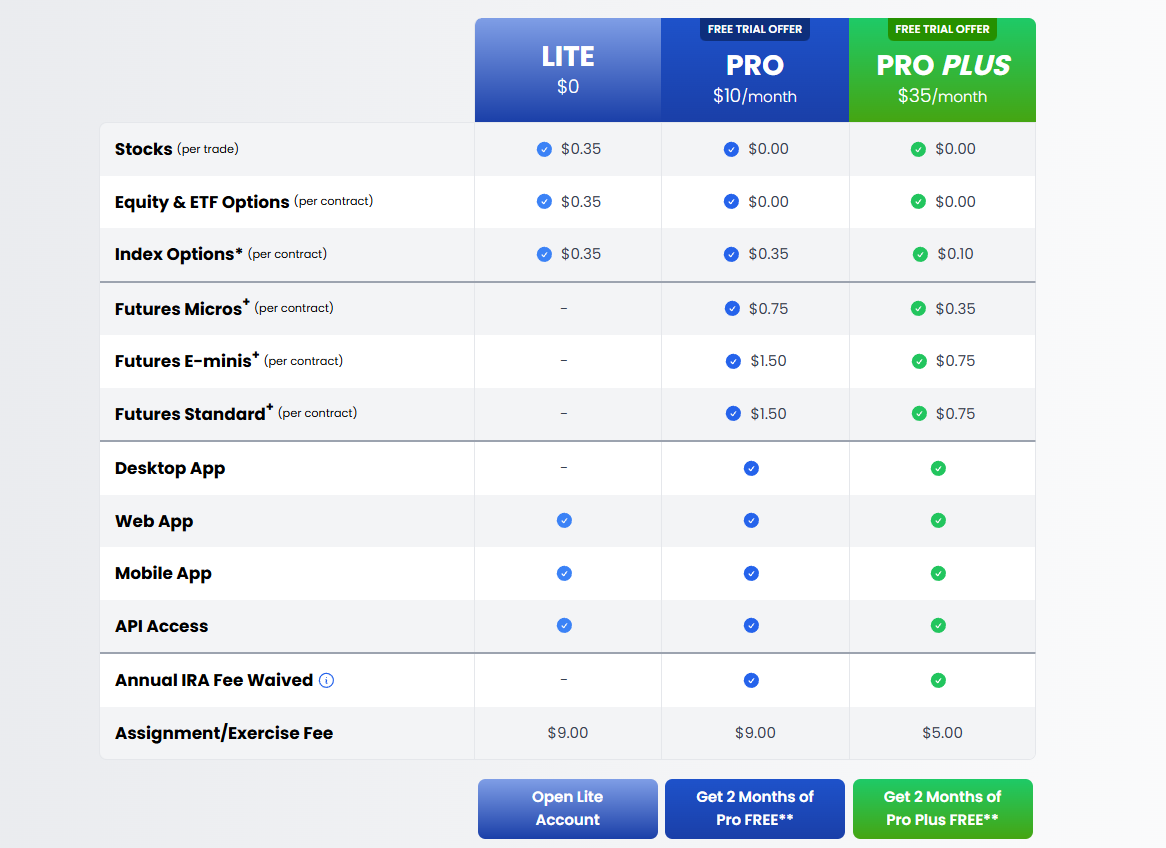Click Pro Plus checkmark in Web App row
The image size is (1166, 848).
(x=938, y=521)
